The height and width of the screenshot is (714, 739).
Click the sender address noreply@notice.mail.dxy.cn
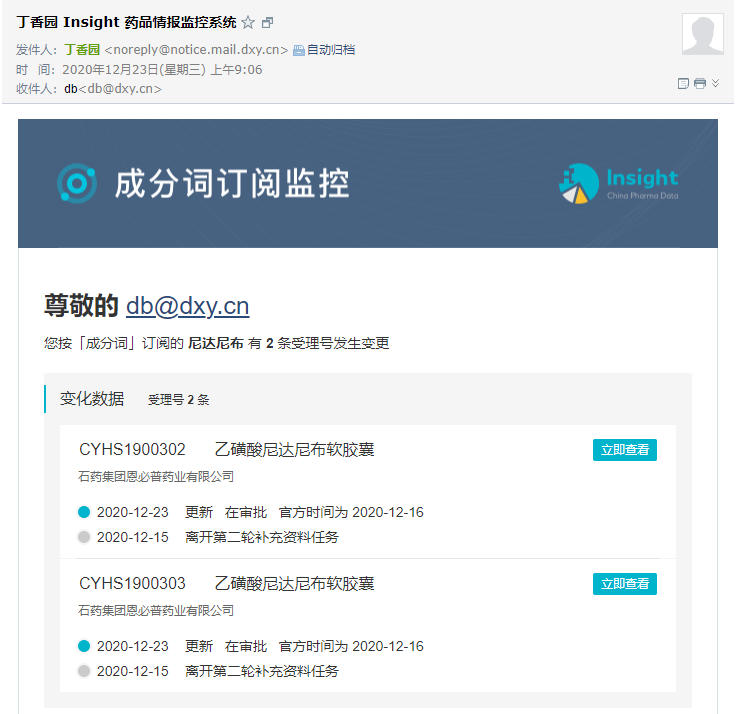point(196,49)
